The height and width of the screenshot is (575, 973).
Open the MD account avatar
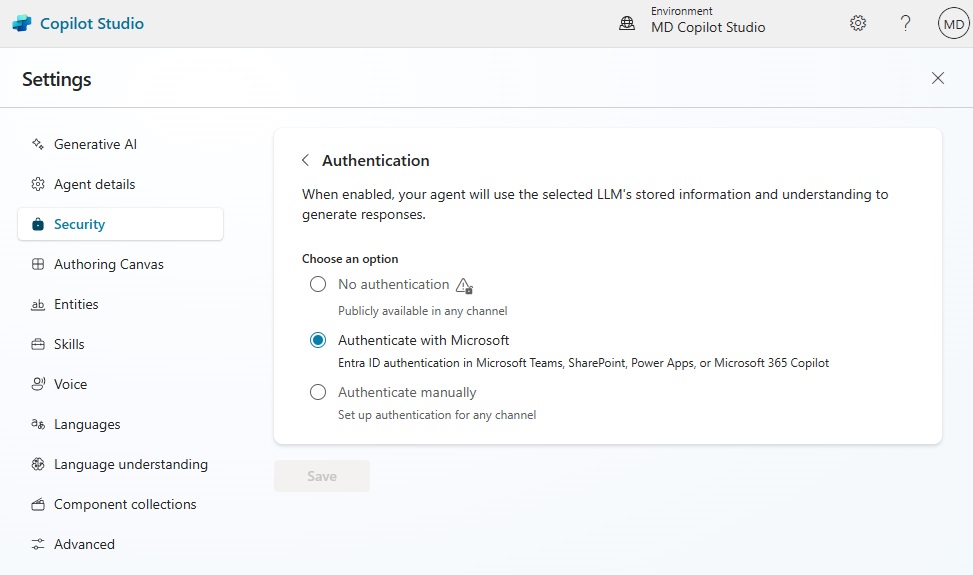pyautogui.click(x=953, y=24)
